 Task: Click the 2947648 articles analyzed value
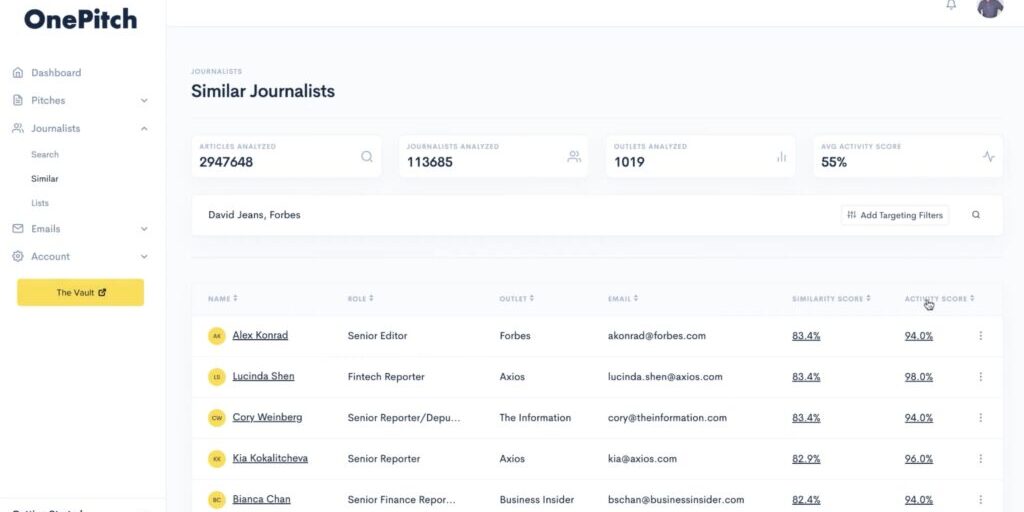point(226,162)
